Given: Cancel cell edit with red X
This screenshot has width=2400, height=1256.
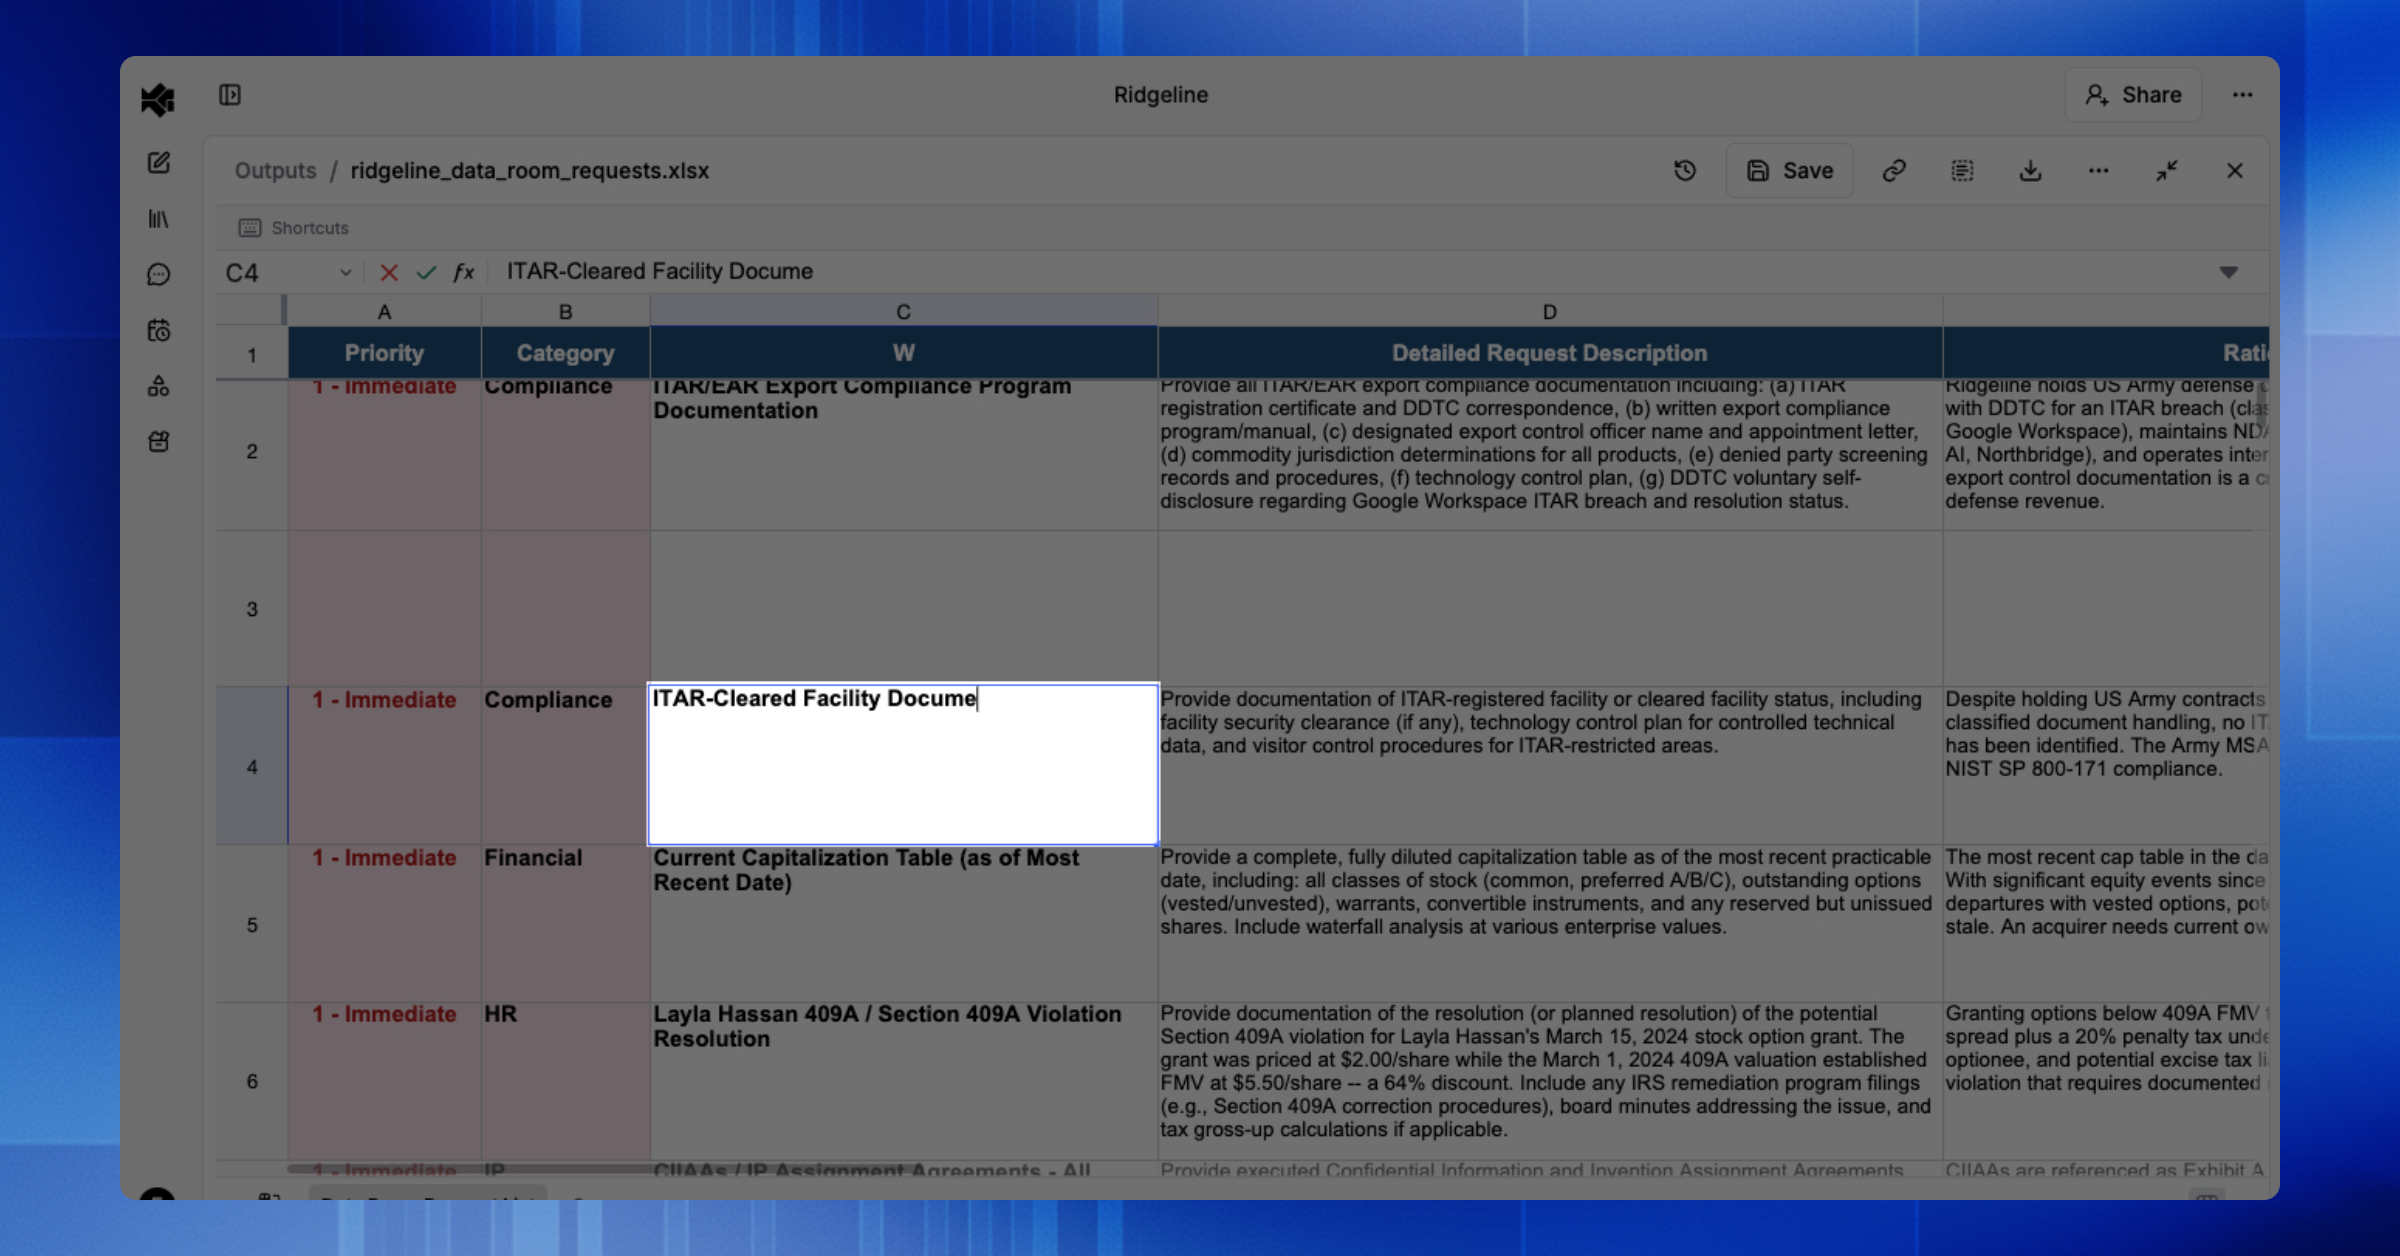Looking at the screenshot, I should coord(389,272).
